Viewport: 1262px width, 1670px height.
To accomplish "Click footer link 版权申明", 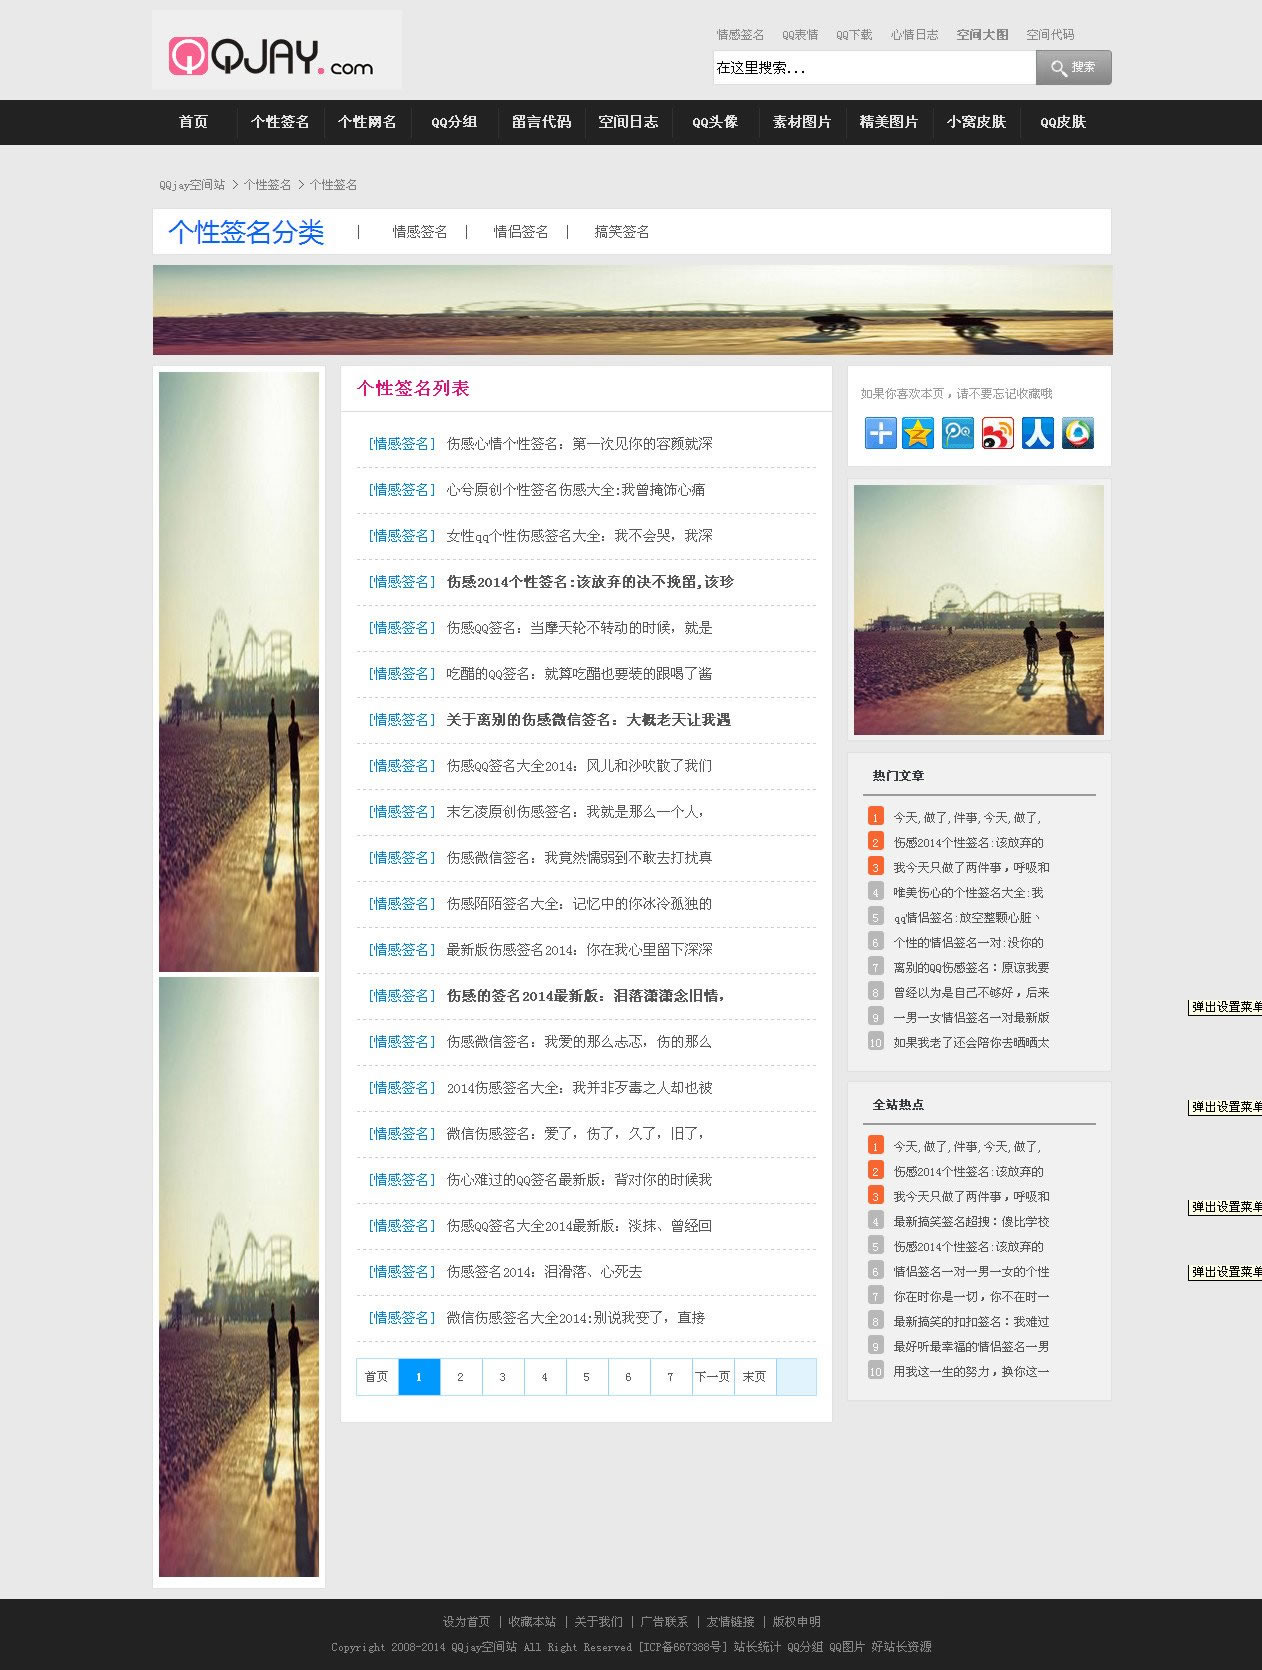I will click(x=797, y=1622).
